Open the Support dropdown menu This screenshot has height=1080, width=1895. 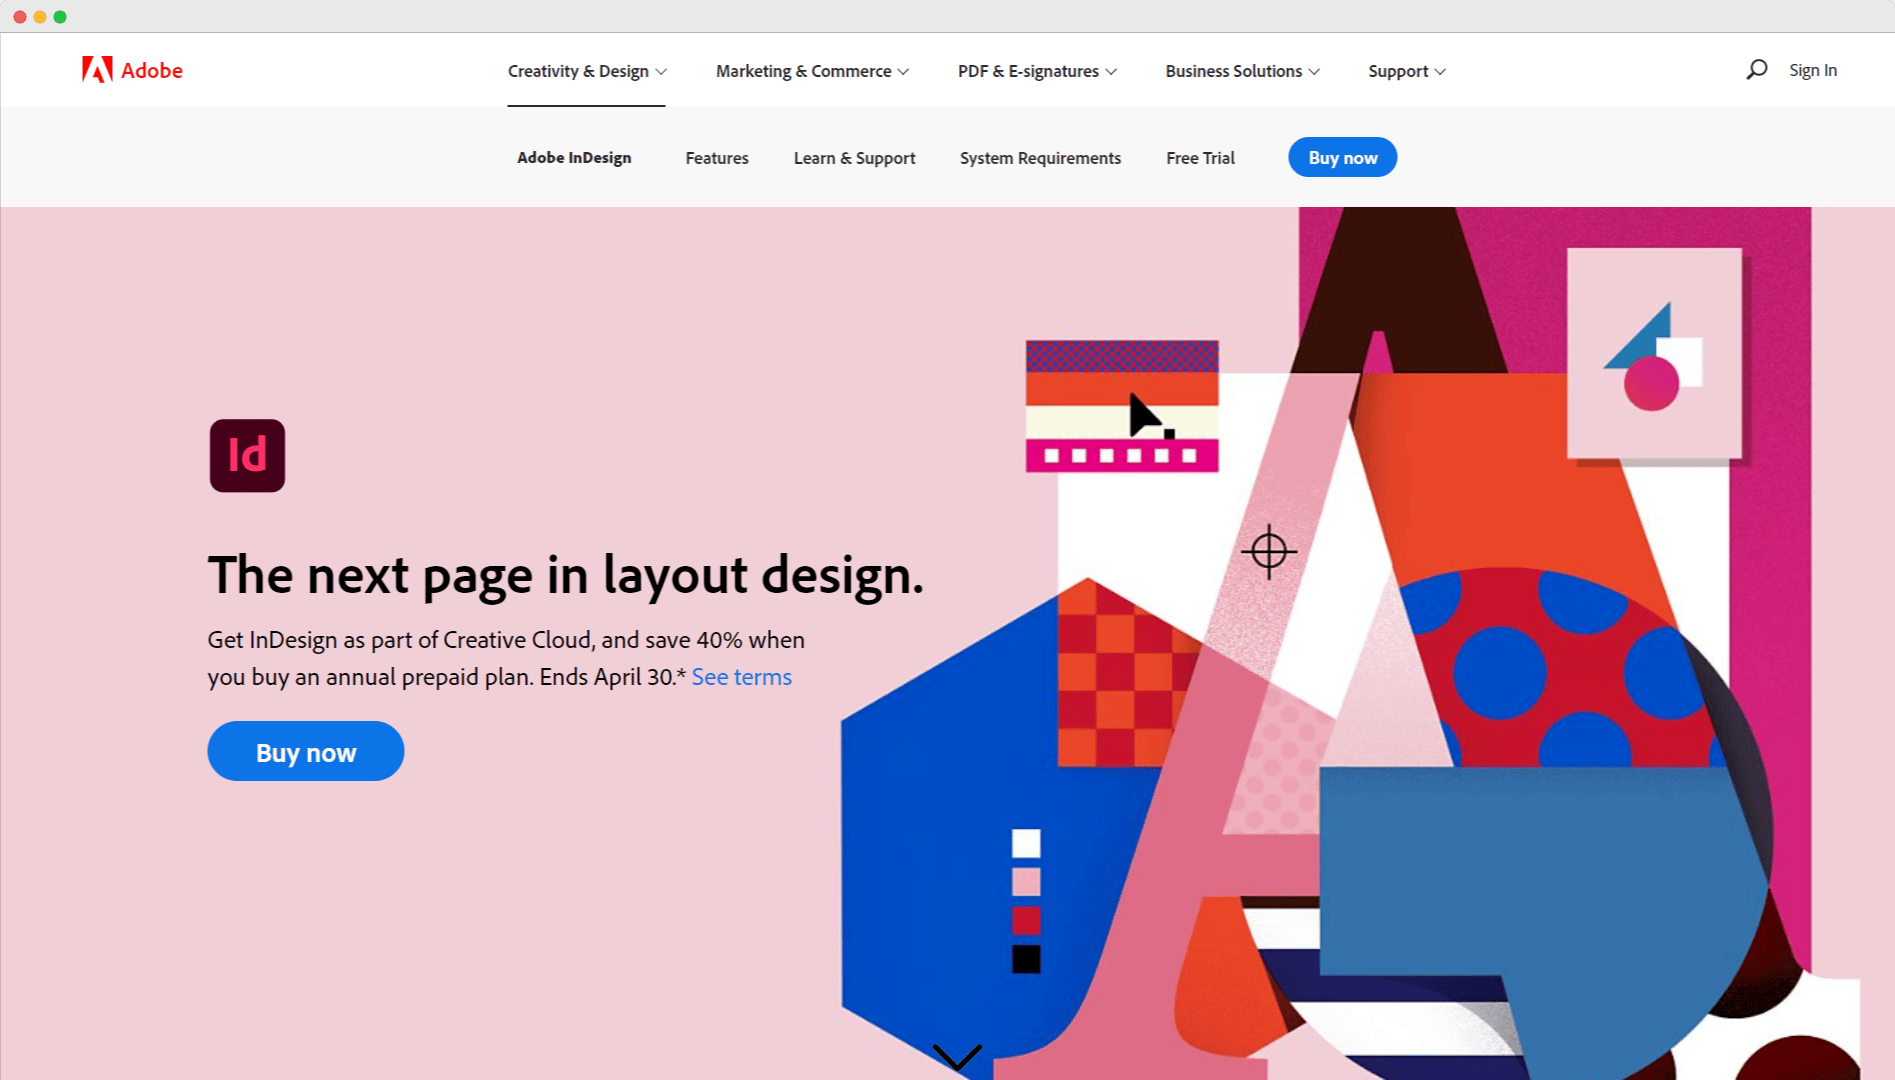[x=1407, y=71]
